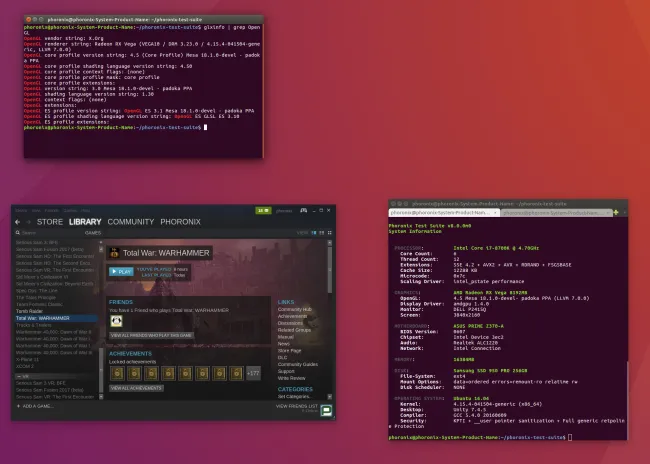This screenshot has height=464, width=650.
Task: Open the friends chat icon in Steam
Action: pyautogui.click(x=326, y=411)
